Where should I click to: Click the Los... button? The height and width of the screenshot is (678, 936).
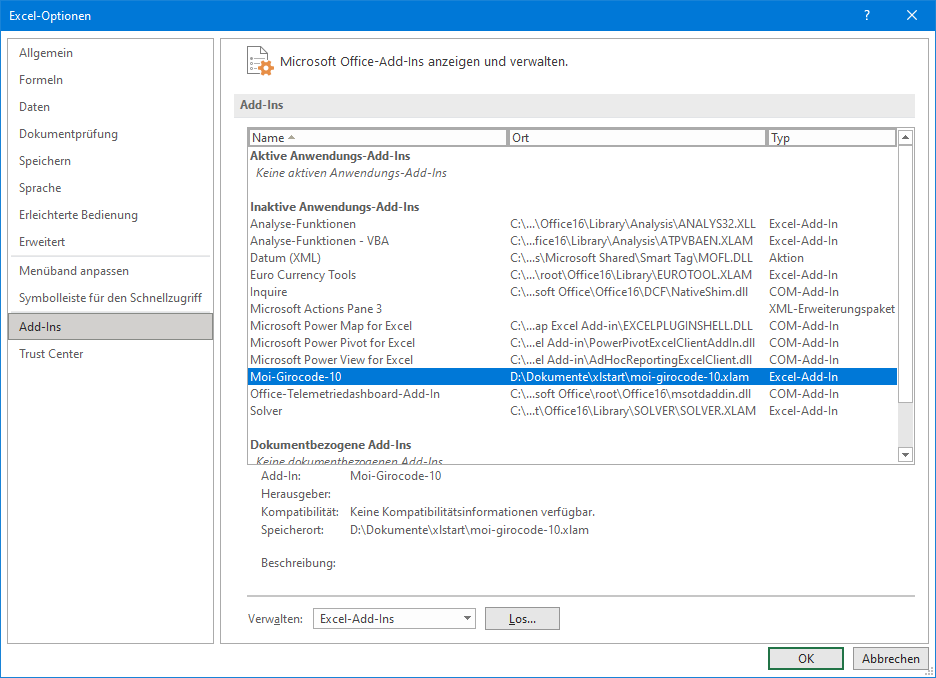522,619
